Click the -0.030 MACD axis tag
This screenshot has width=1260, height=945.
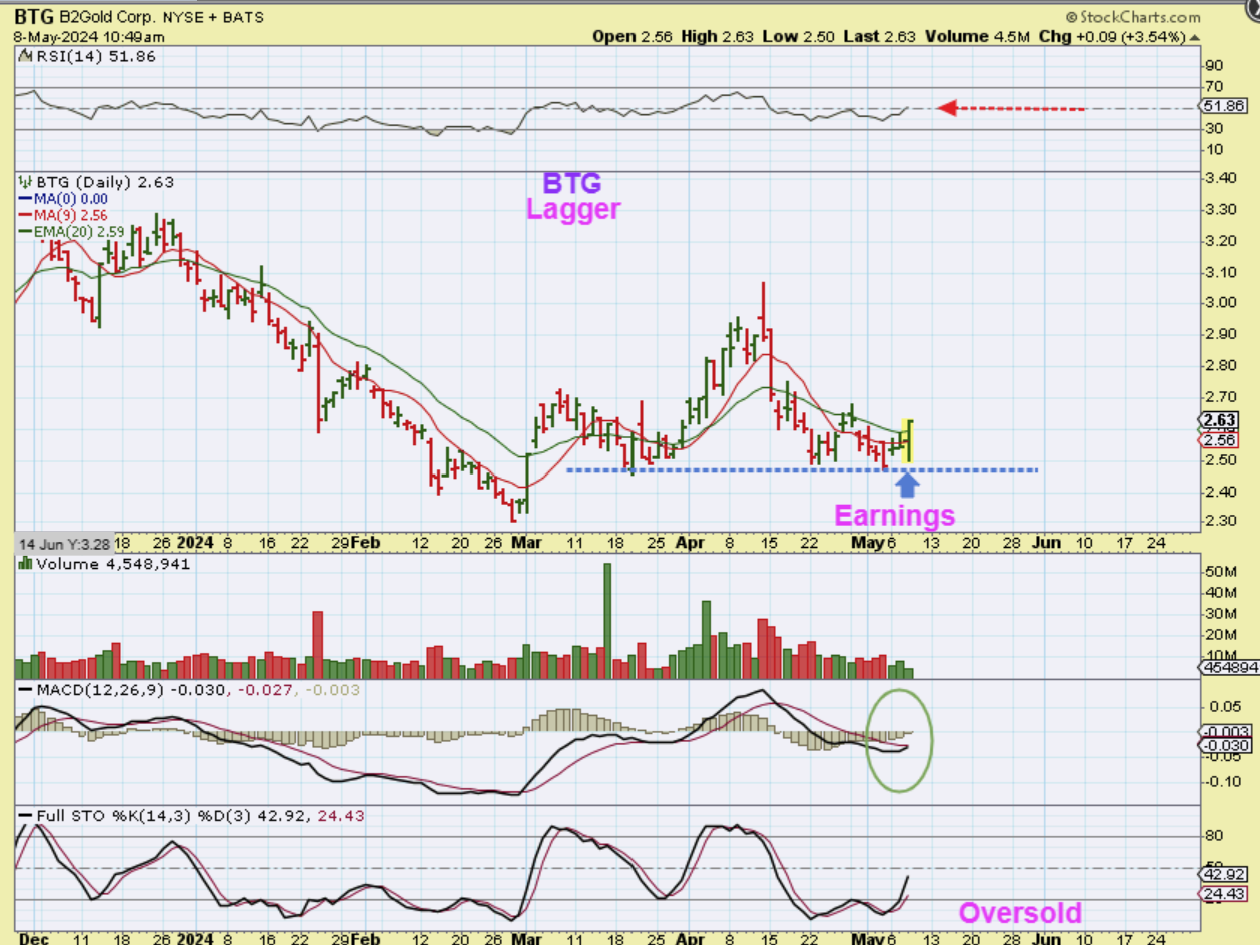[x=1226, y=745]
